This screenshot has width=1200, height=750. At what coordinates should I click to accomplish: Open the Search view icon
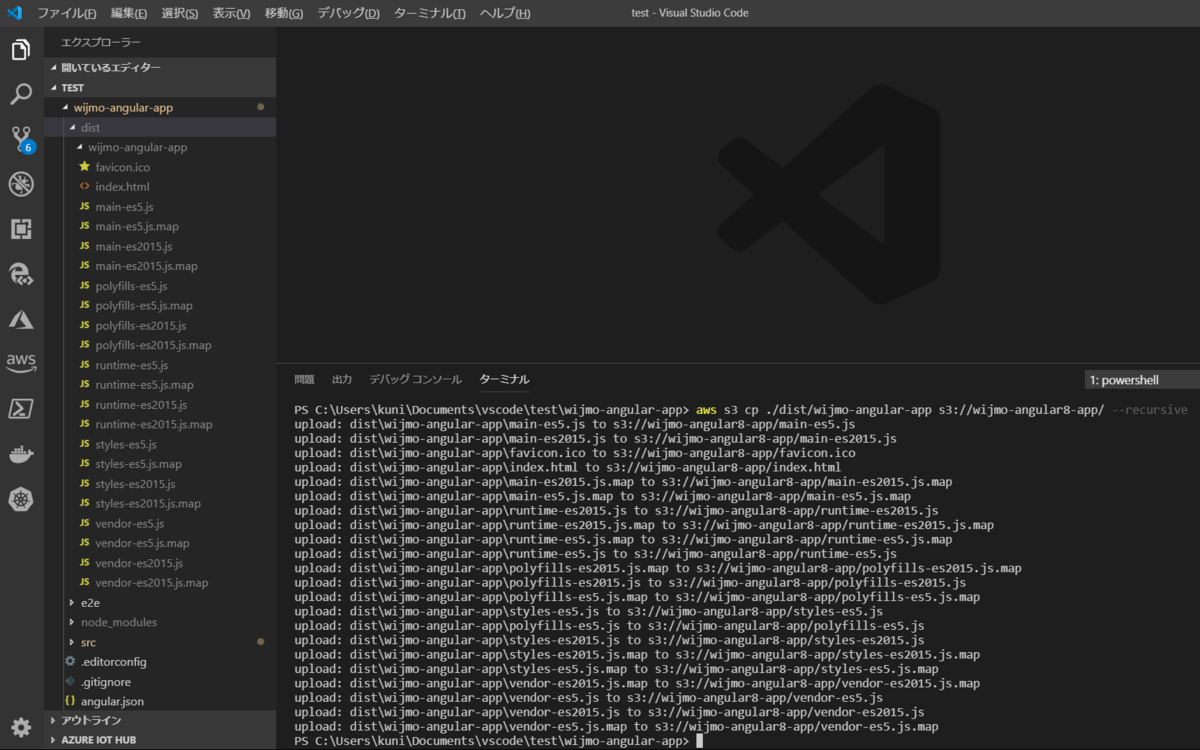(x=21, y=95)
